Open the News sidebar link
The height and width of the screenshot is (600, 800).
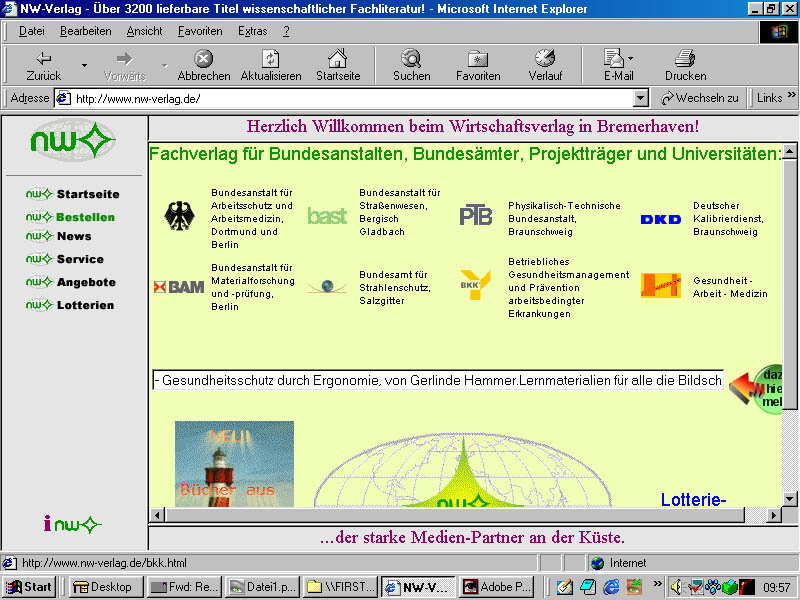pyautogui.click(x=59, y=236)
